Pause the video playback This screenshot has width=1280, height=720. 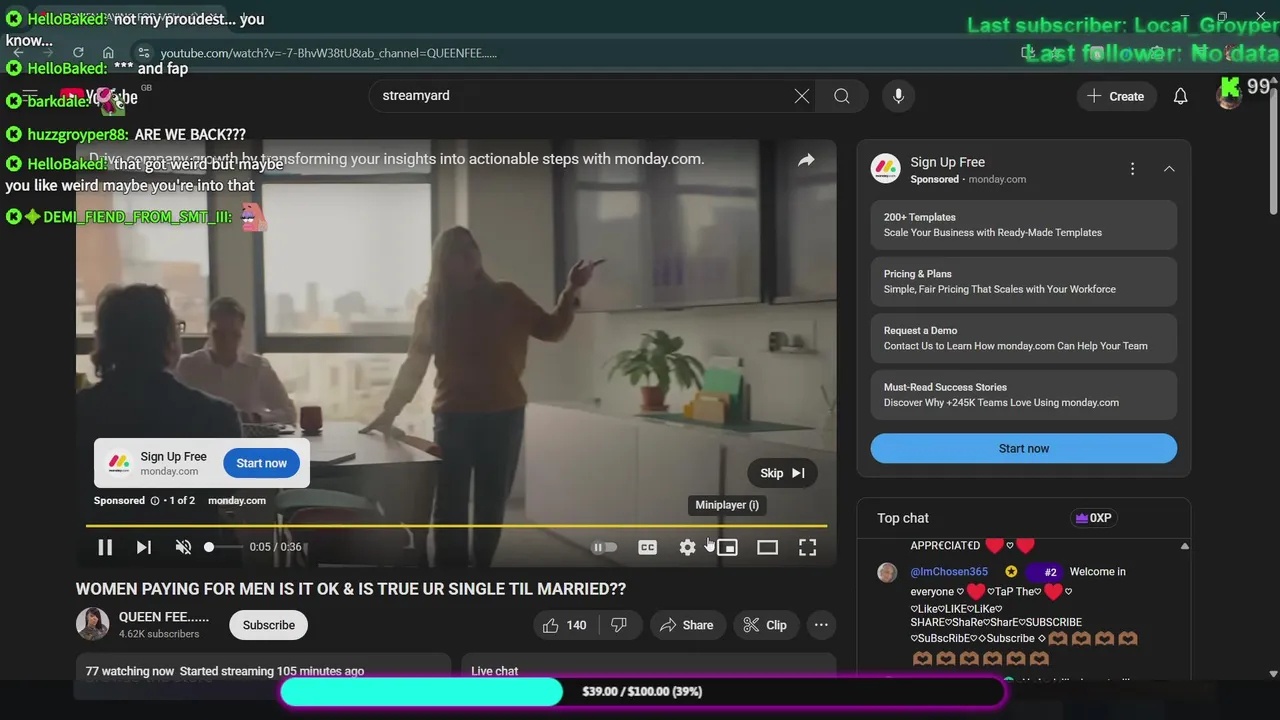105,547
